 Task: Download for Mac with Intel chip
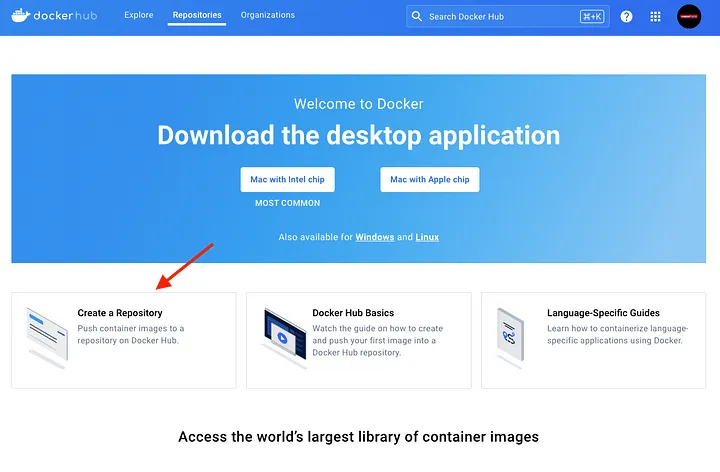pyautogui.click(x=287, y=180)
